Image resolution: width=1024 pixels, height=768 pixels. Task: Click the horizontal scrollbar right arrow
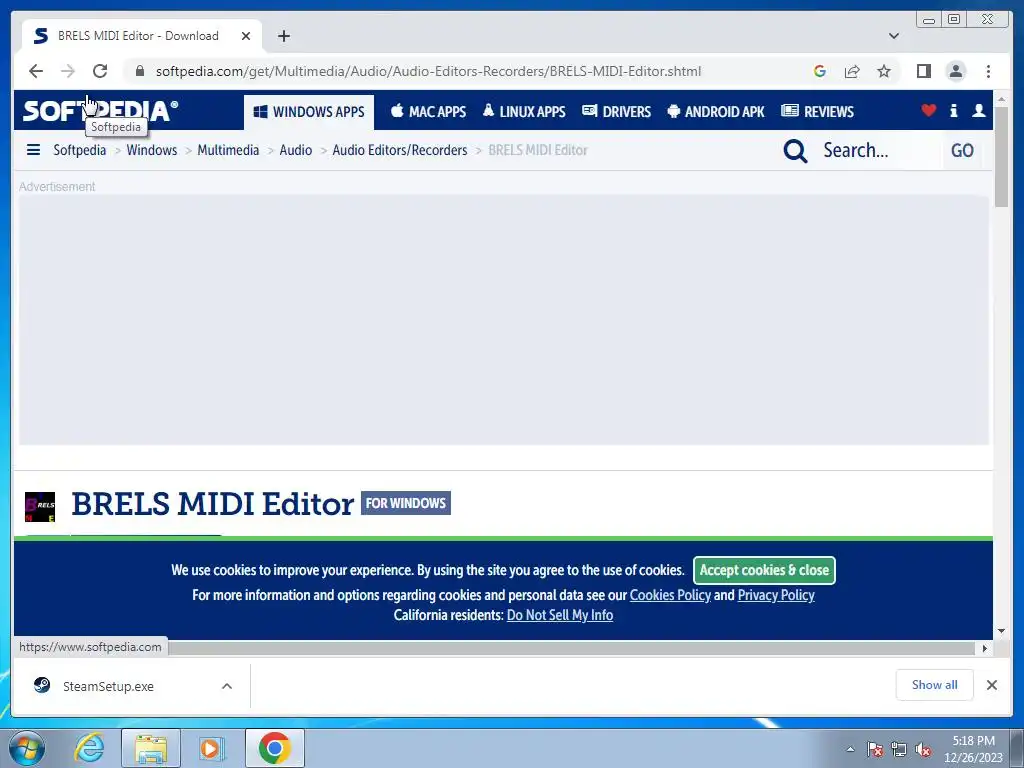pos(985,648)
